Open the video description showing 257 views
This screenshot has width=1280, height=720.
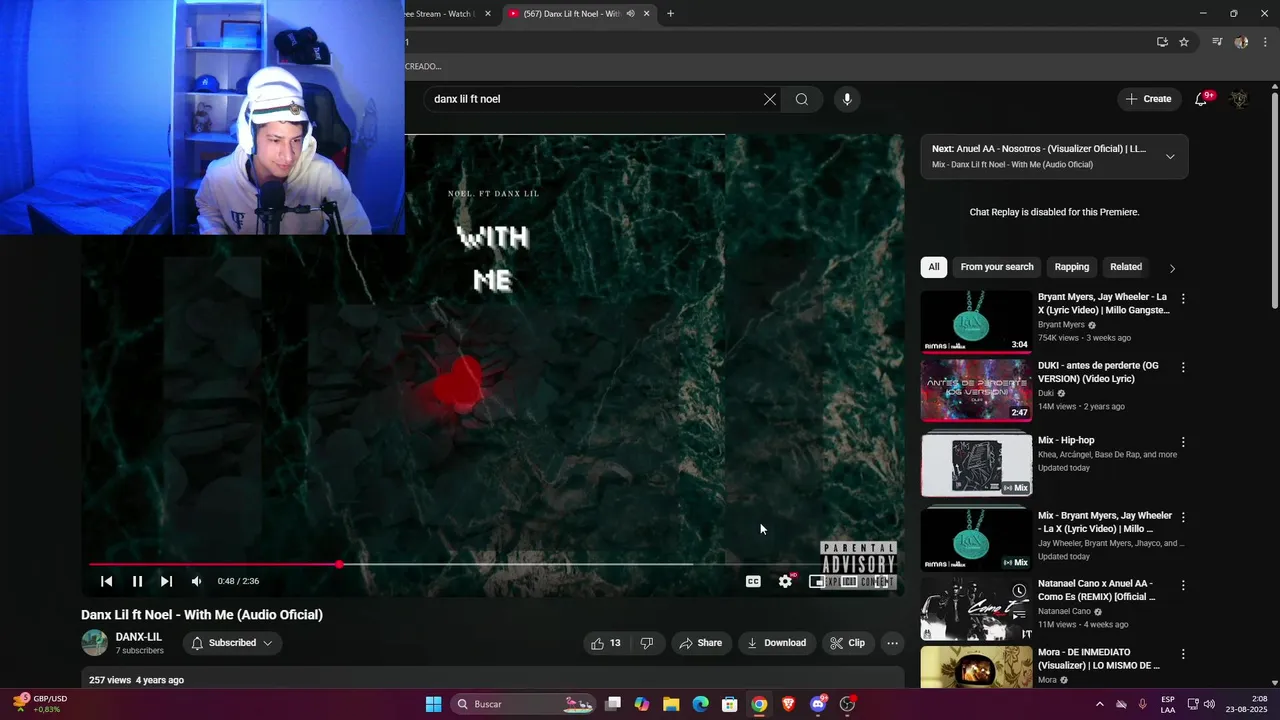pos(492,680)
